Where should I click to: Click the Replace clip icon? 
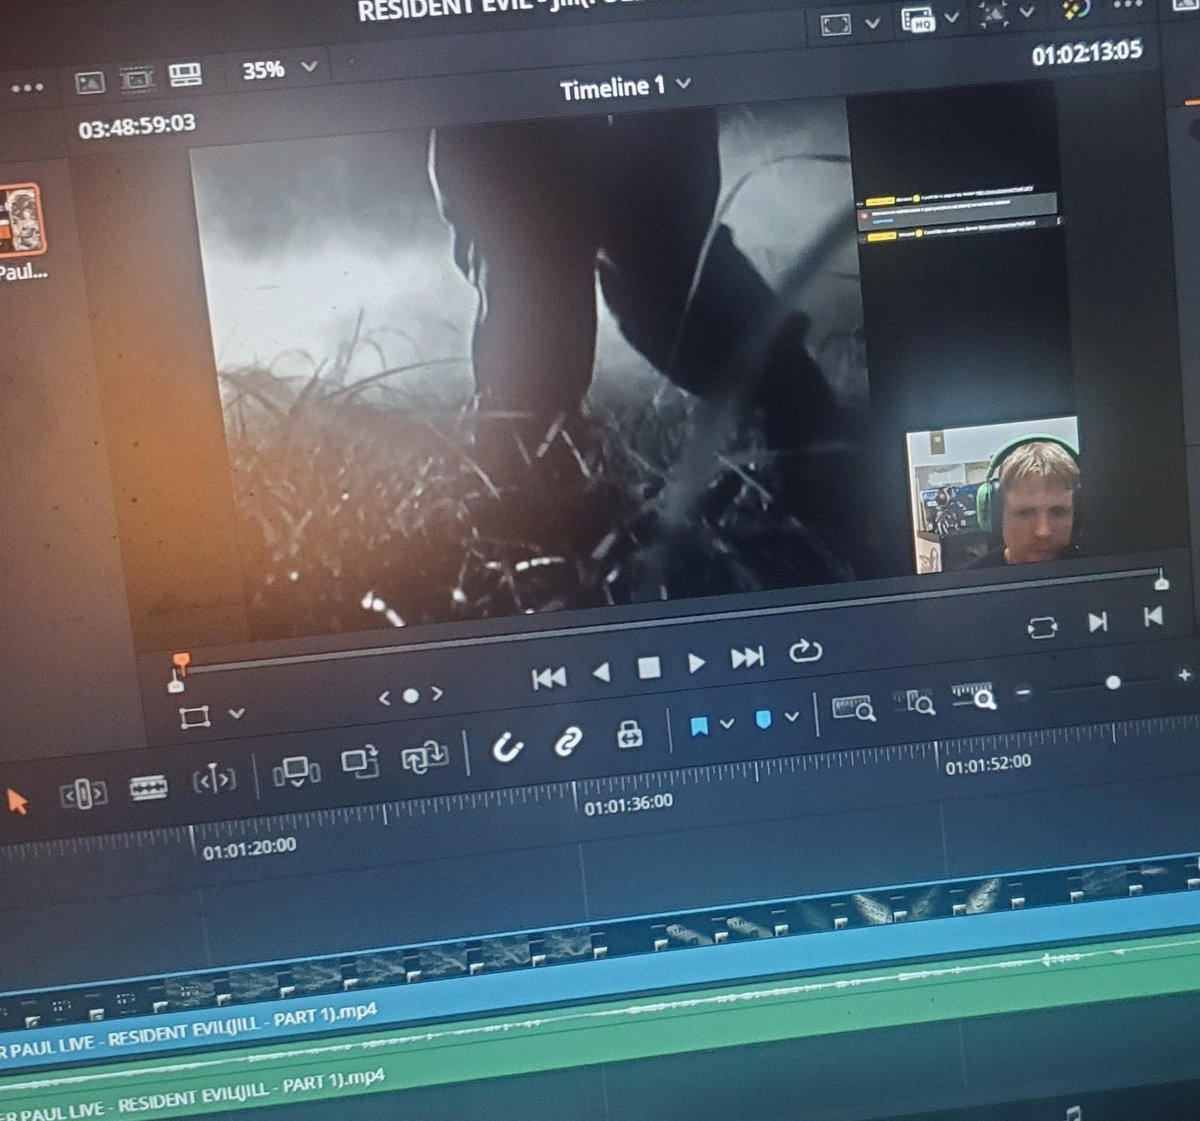click(425, 757)
